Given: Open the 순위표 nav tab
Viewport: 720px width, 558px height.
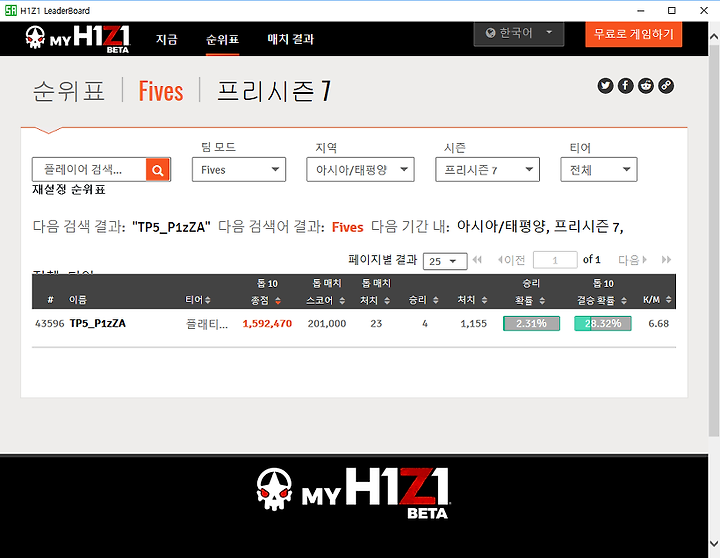Looking at the screenshot, I should pyautogui.click(x=222, y=39).
